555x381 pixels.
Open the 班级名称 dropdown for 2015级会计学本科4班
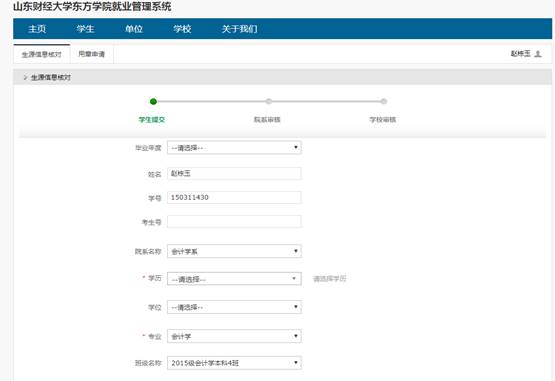234,363
